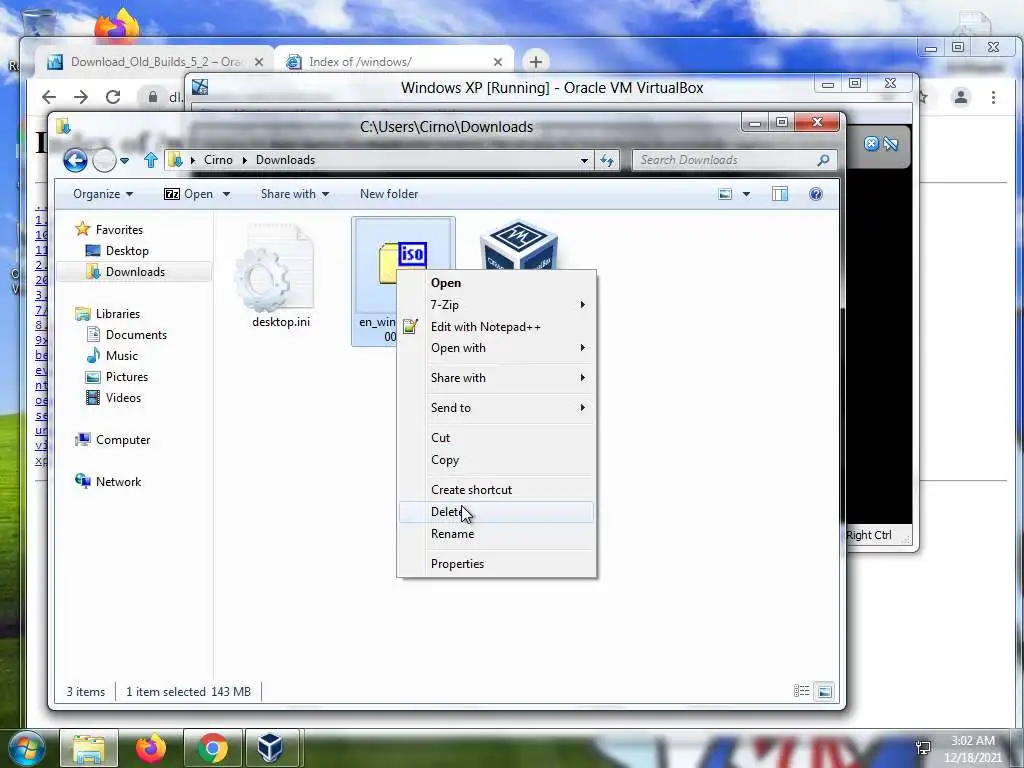Choose Cut in context menu
1024x768 pixels.
click(496, 438)
